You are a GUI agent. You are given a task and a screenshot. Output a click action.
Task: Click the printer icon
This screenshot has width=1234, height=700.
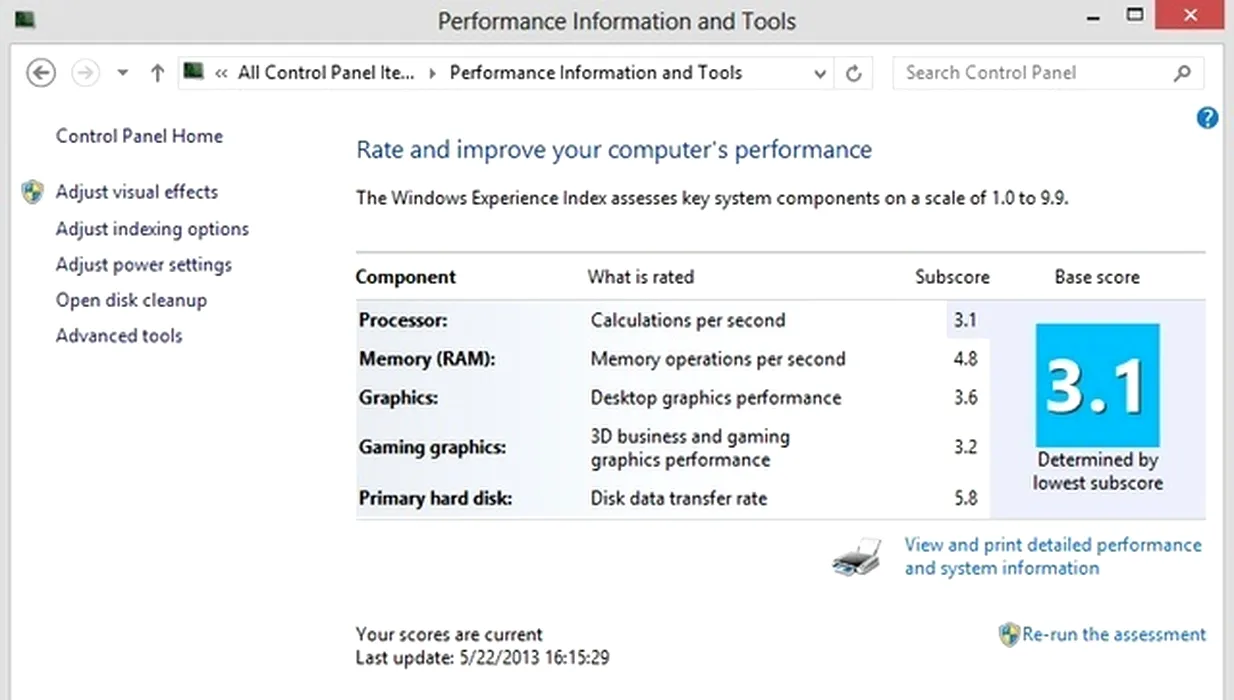pos(857,557)
